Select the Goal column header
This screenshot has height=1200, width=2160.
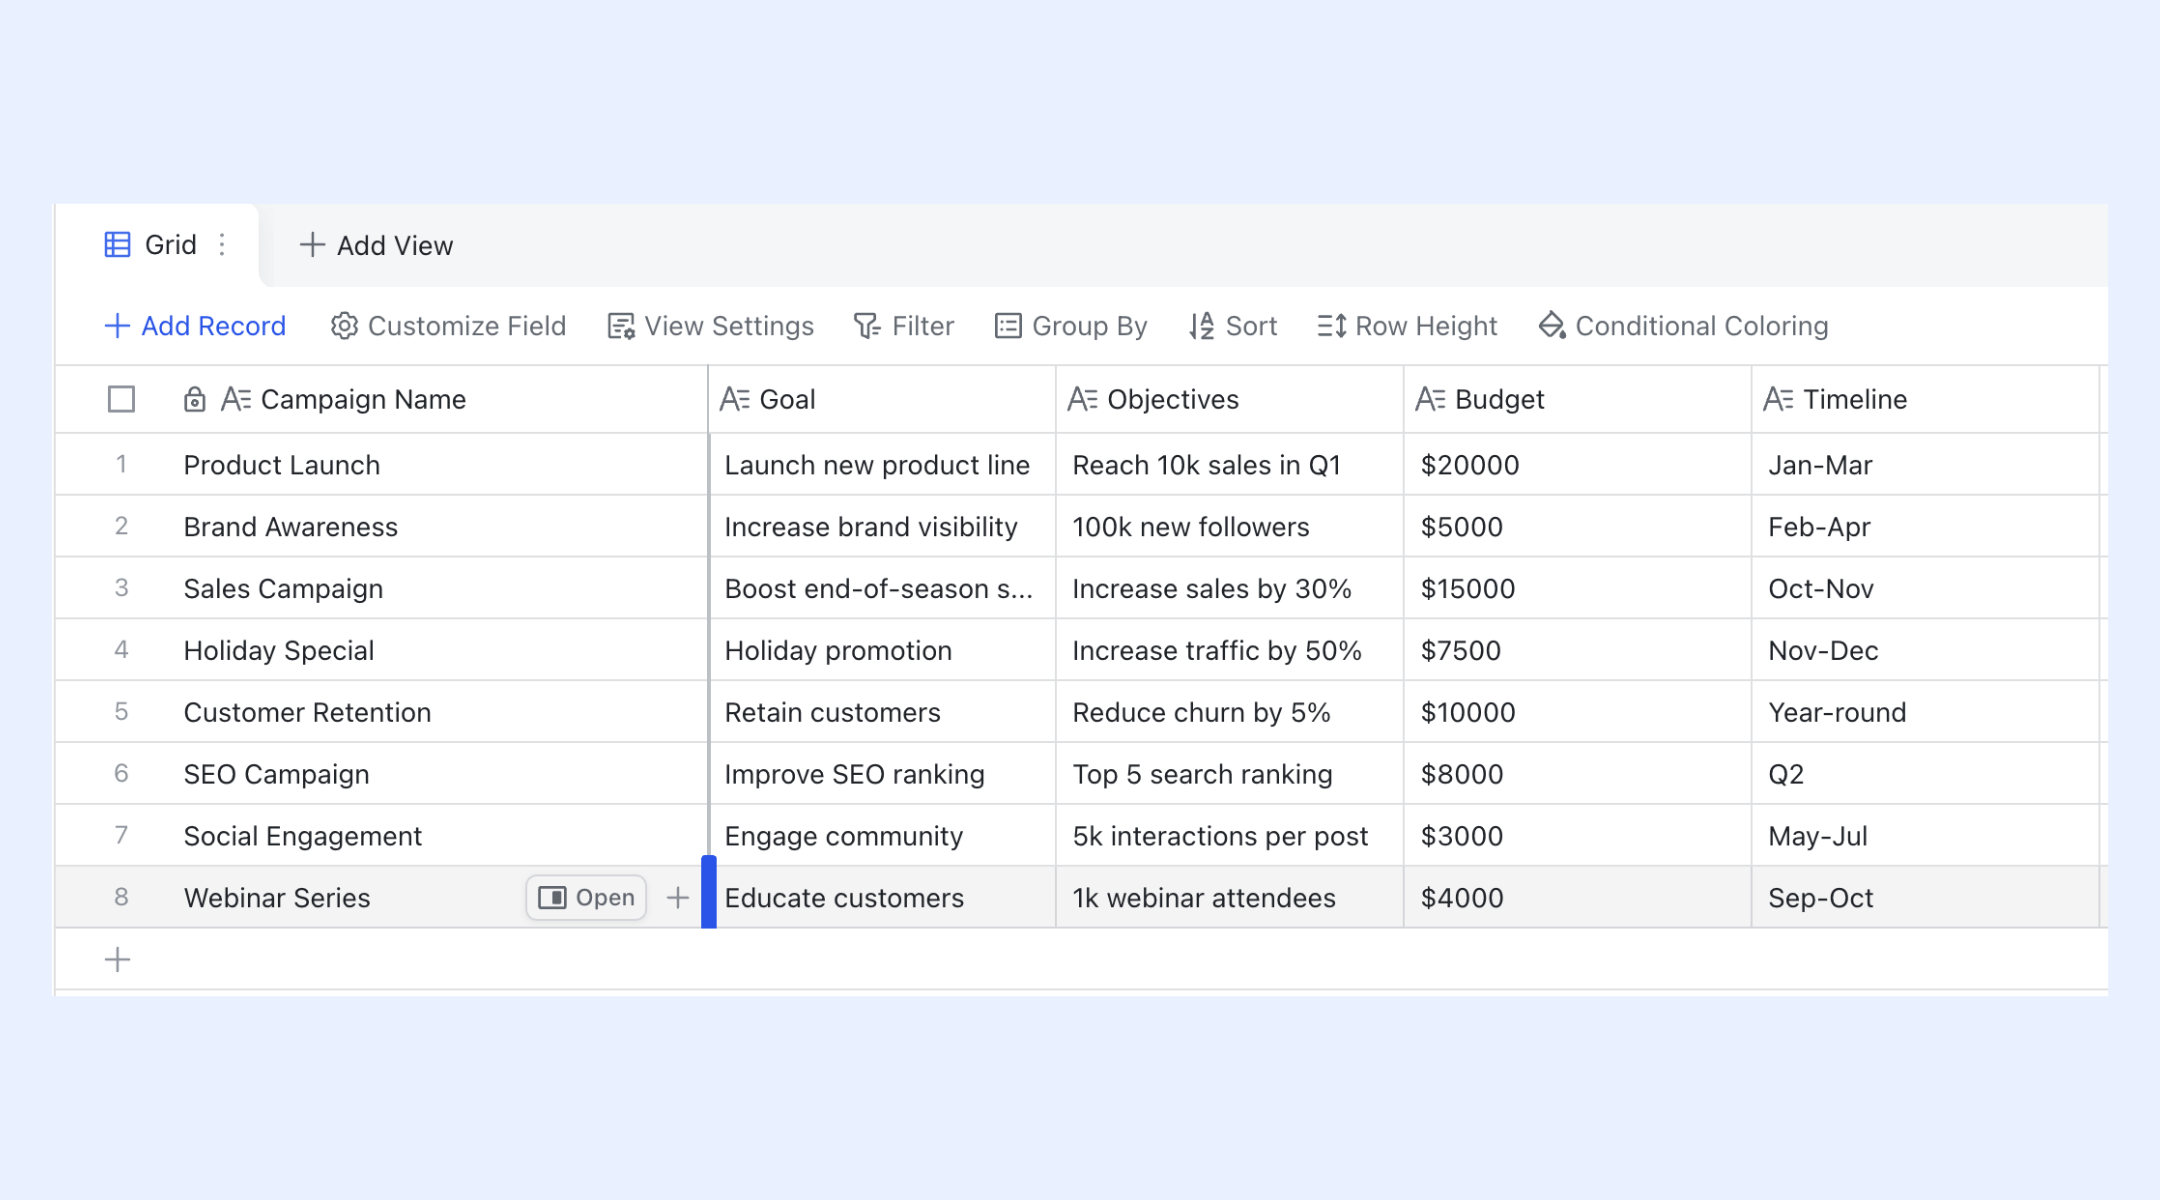882,399
